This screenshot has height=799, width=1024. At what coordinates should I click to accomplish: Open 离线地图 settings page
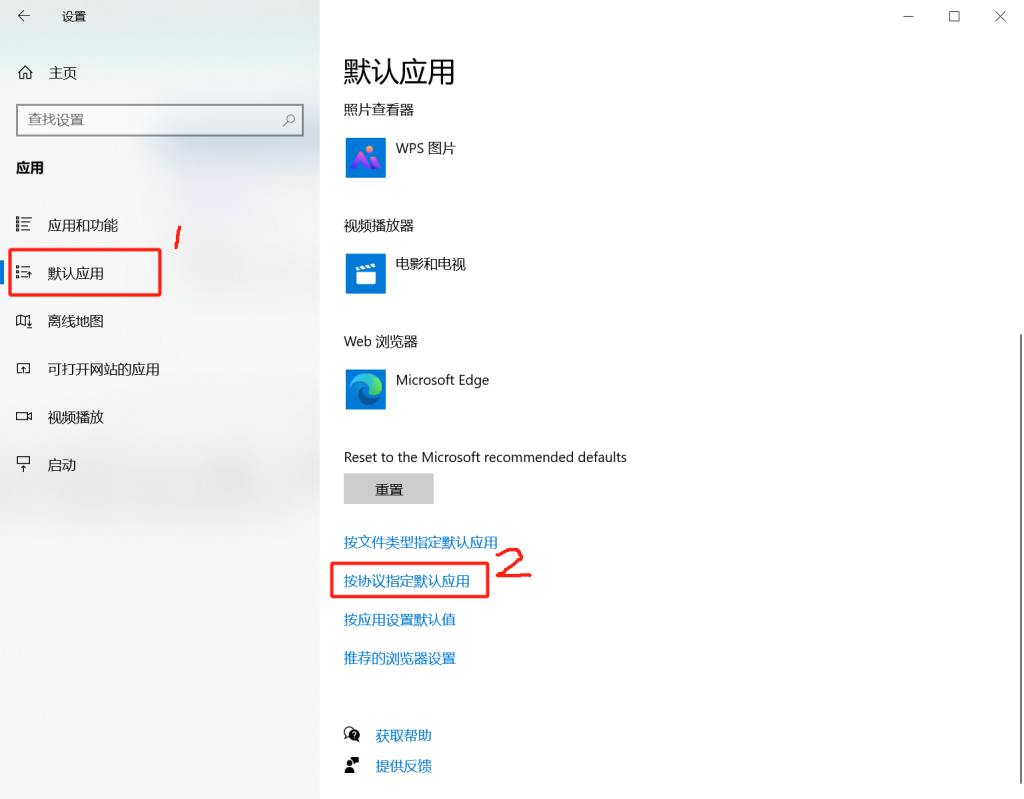click(75, 321)
